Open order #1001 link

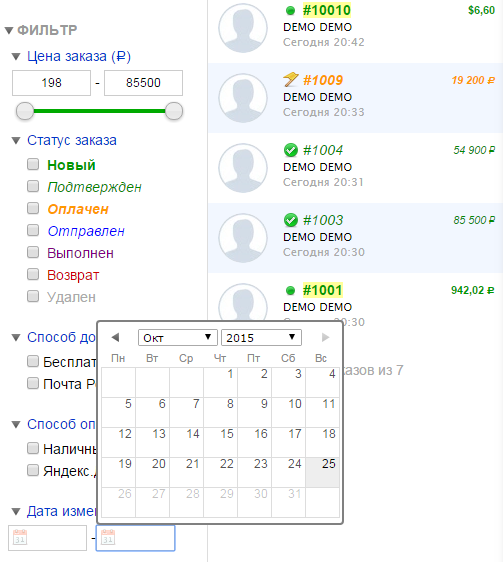(x=323, y=290)
